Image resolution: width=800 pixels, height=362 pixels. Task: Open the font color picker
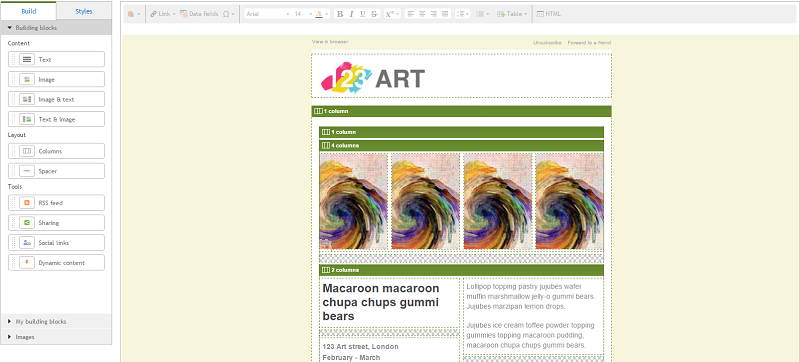pyautogui.click(x=322, y=14)
